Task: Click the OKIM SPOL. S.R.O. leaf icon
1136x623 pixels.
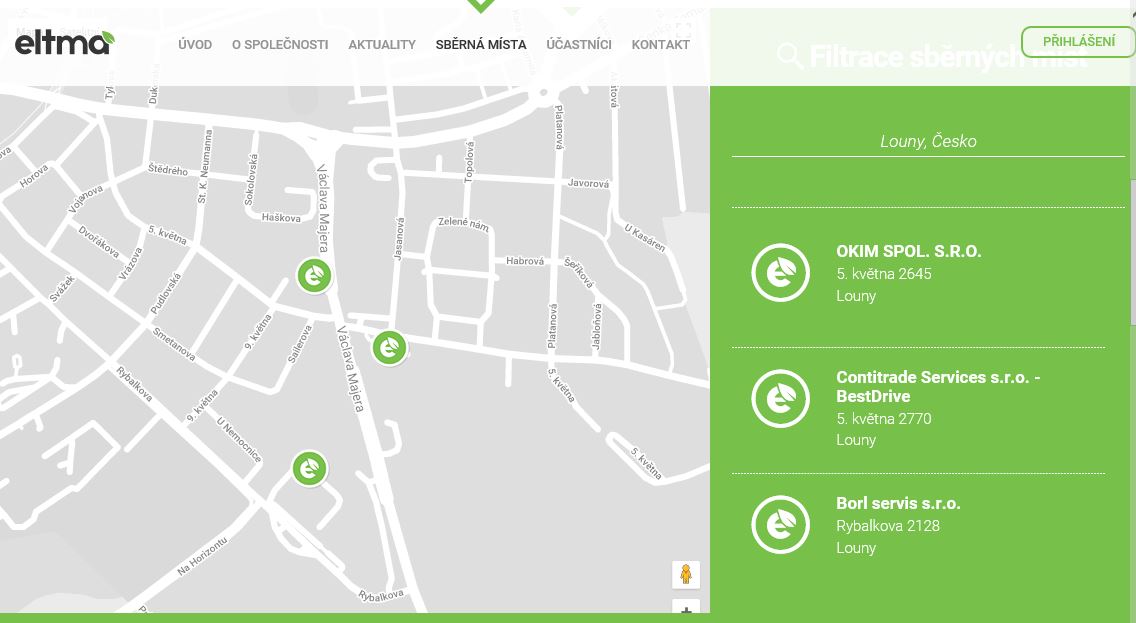Action: tap(780, 272)
